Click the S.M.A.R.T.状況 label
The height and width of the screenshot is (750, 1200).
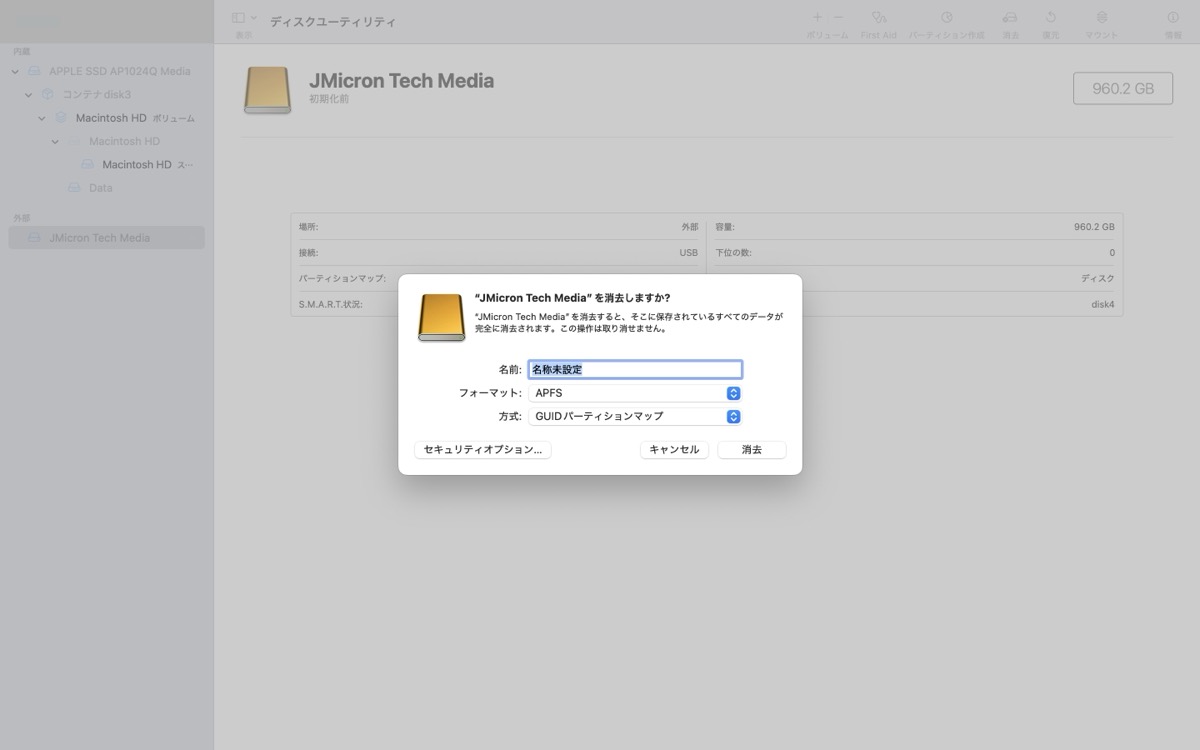pyautogui.click(x=330, y=304)
